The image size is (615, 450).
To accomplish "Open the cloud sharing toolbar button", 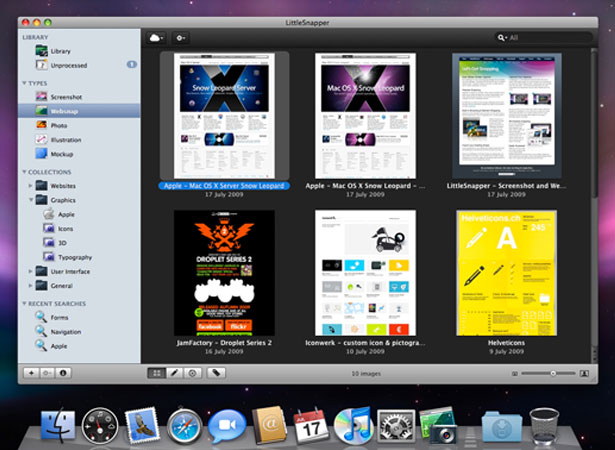I will tap(156, 38).
